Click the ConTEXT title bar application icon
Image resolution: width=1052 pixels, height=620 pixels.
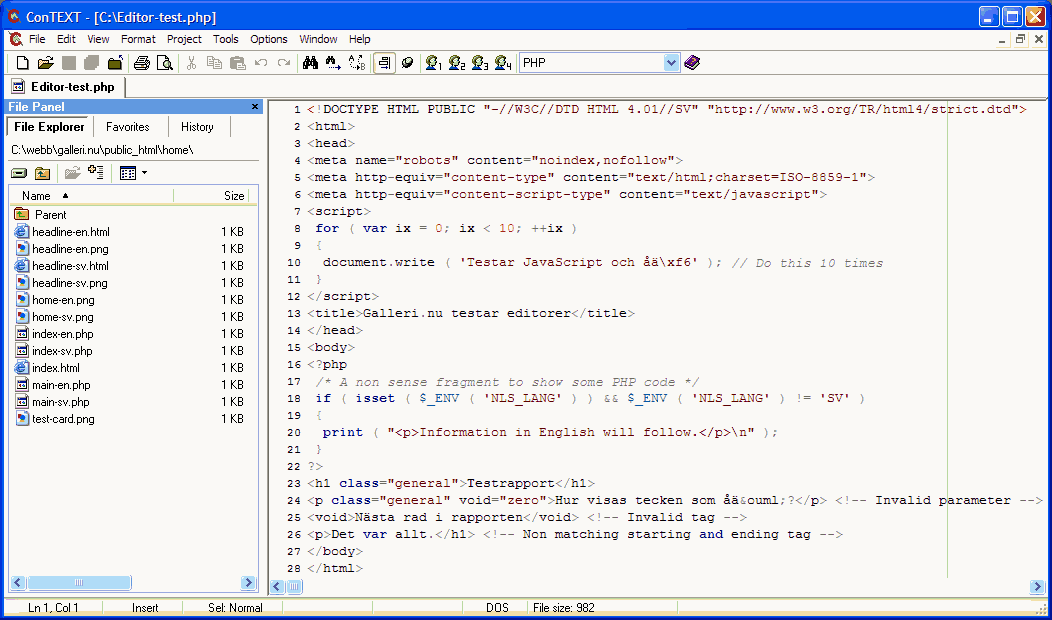point(13,16)
